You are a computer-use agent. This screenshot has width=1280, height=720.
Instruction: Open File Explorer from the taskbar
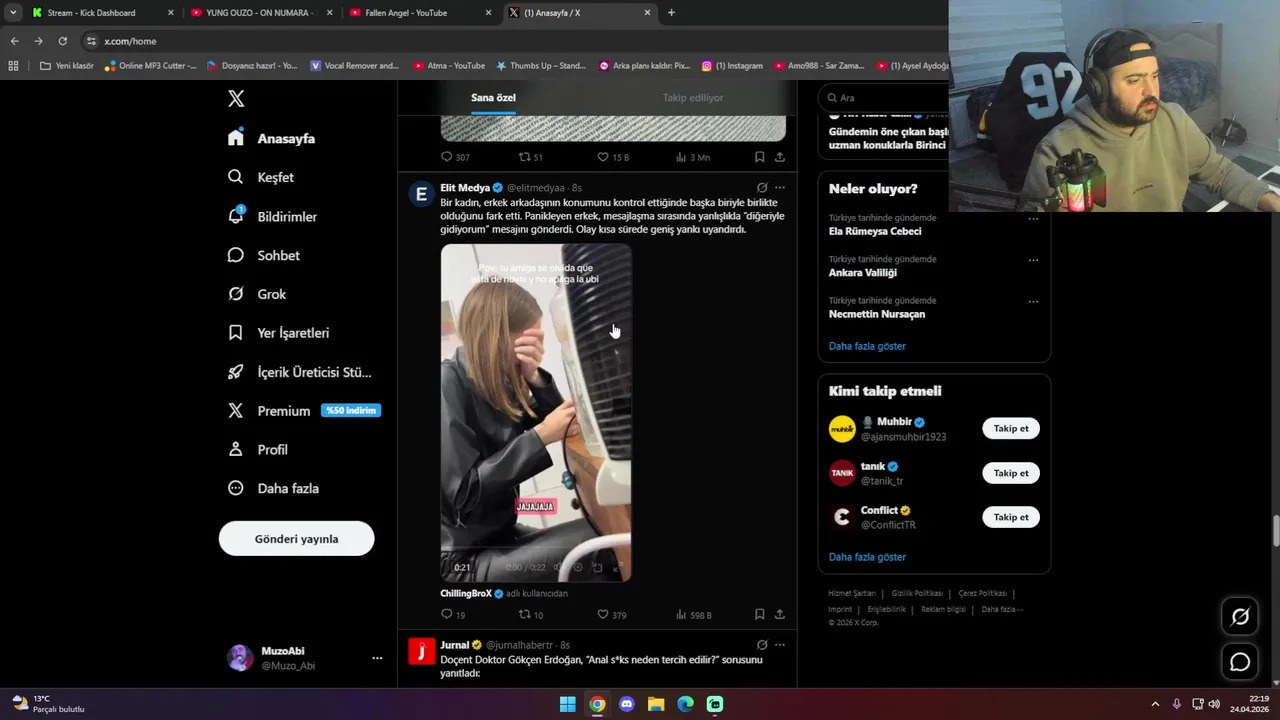tap(656, 704)
